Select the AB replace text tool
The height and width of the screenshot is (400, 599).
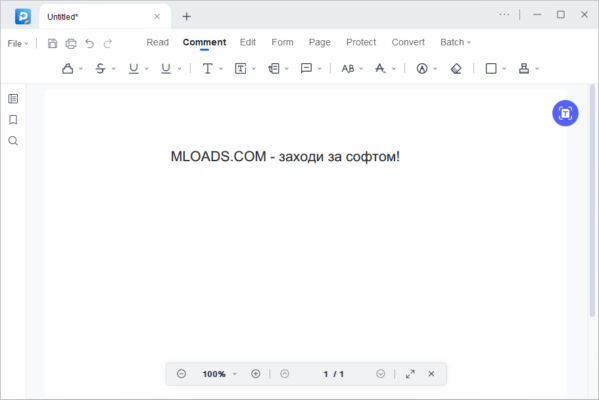pos(348,68)
